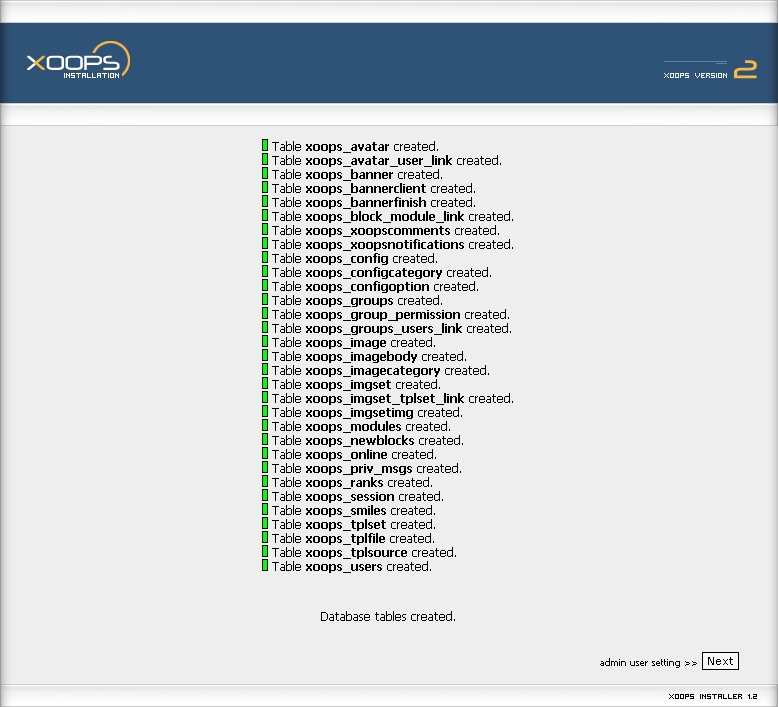Click green status icon beside xoops_bannerclient

pos(265,187)
